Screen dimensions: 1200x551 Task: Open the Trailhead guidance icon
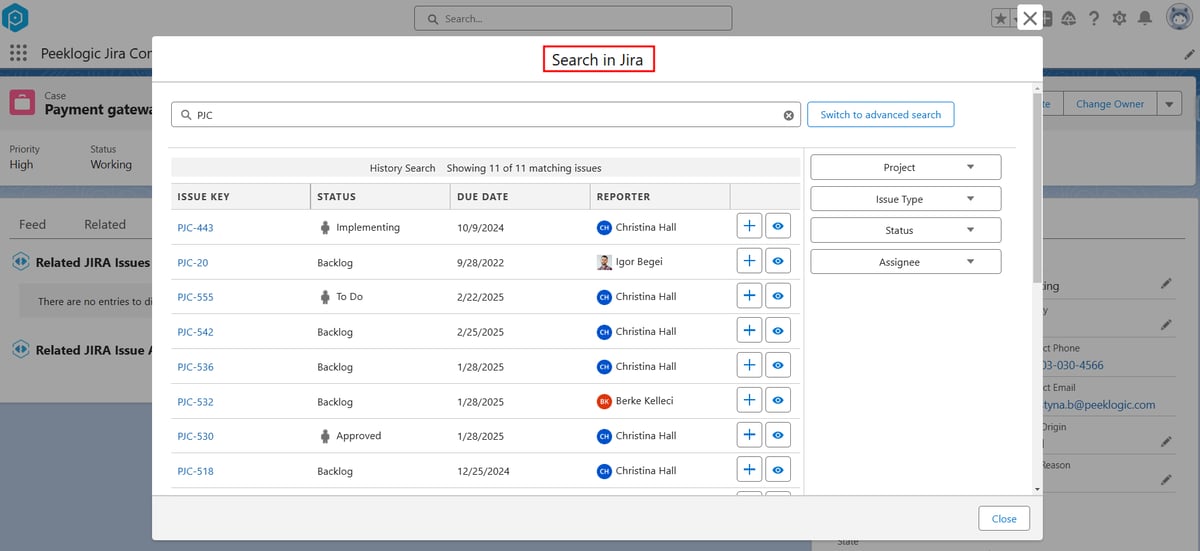1069,18
